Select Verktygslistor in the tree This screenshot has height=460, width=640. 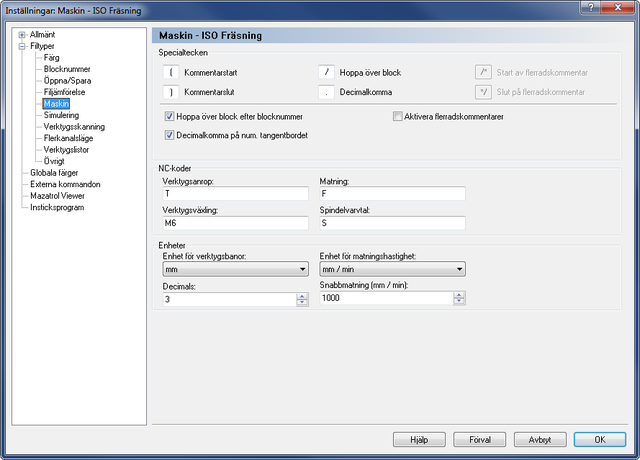[66, 149]
